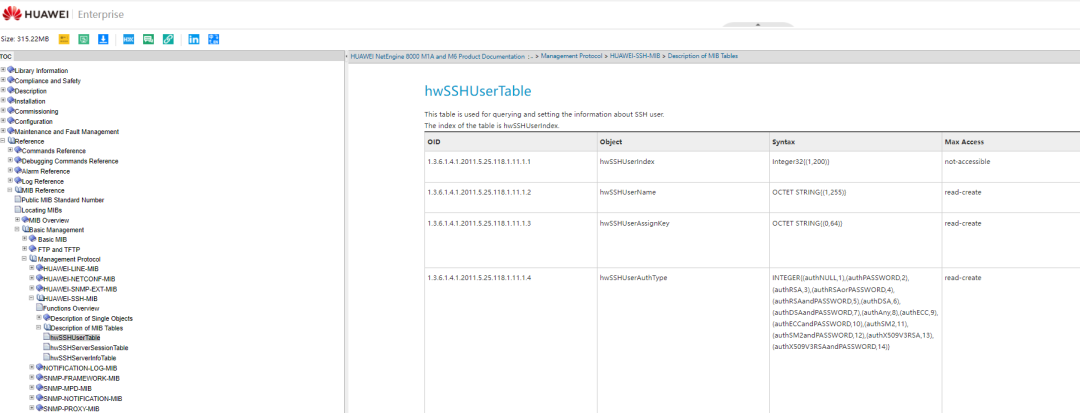Open the Locating MIBs page

tap(42, 210)
